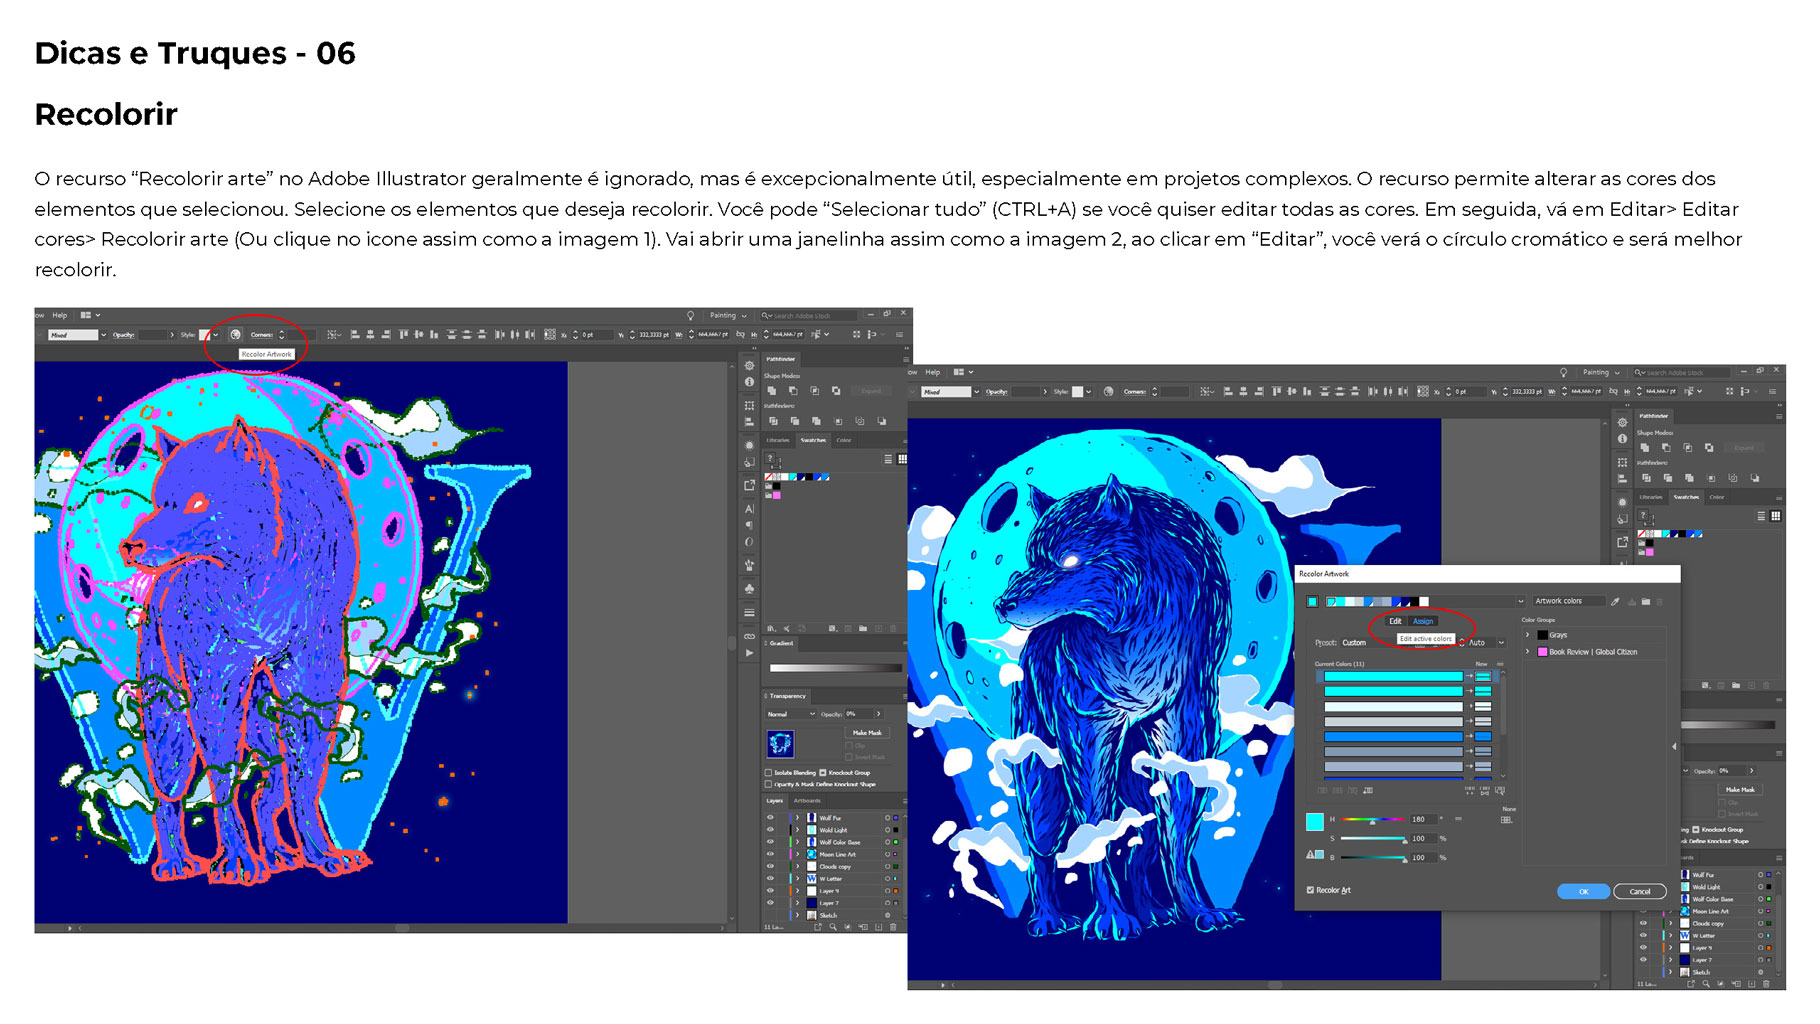Open Character panel icon in left dock
Viewport: 1820px width, 1024px height.
(x=749, y=508)
